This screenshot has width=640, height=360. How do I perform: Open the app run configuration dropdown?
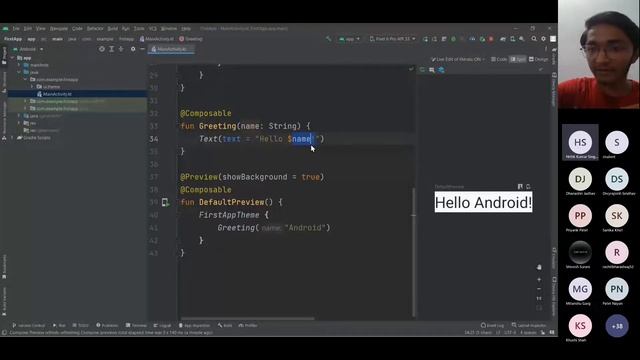[x=349, y=39]
